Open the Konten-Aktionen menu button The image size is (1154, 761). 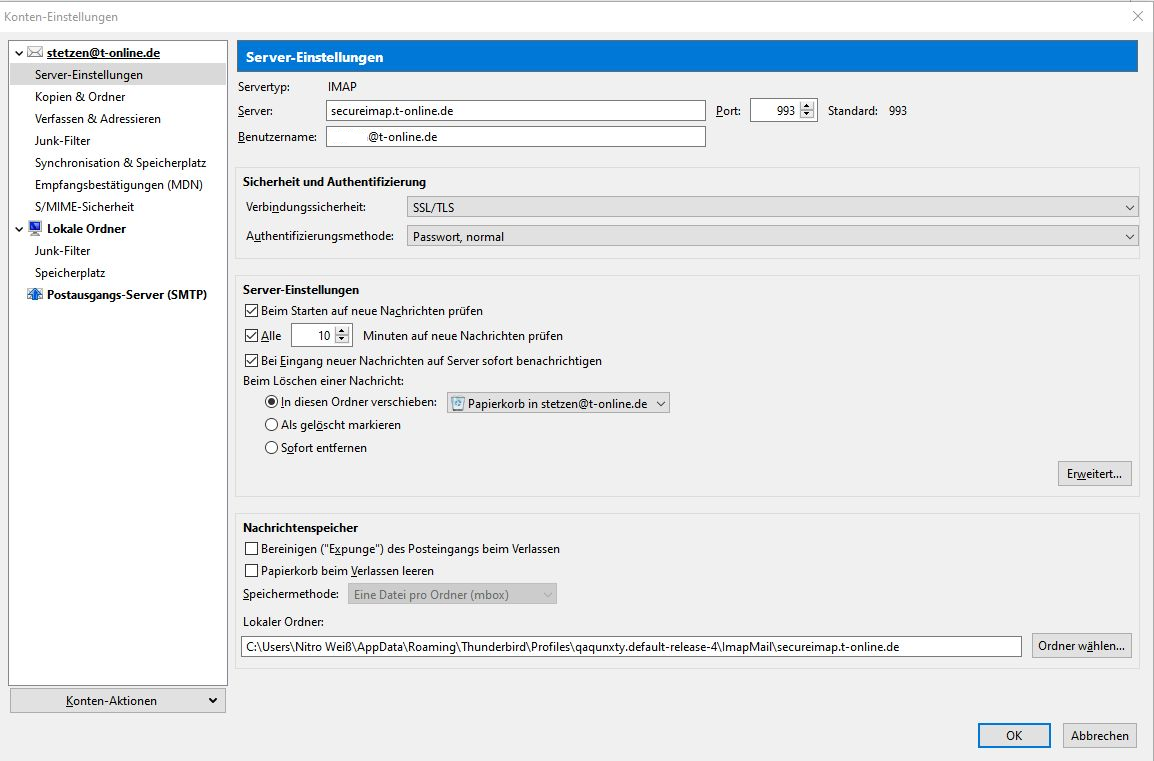(118, 701)
